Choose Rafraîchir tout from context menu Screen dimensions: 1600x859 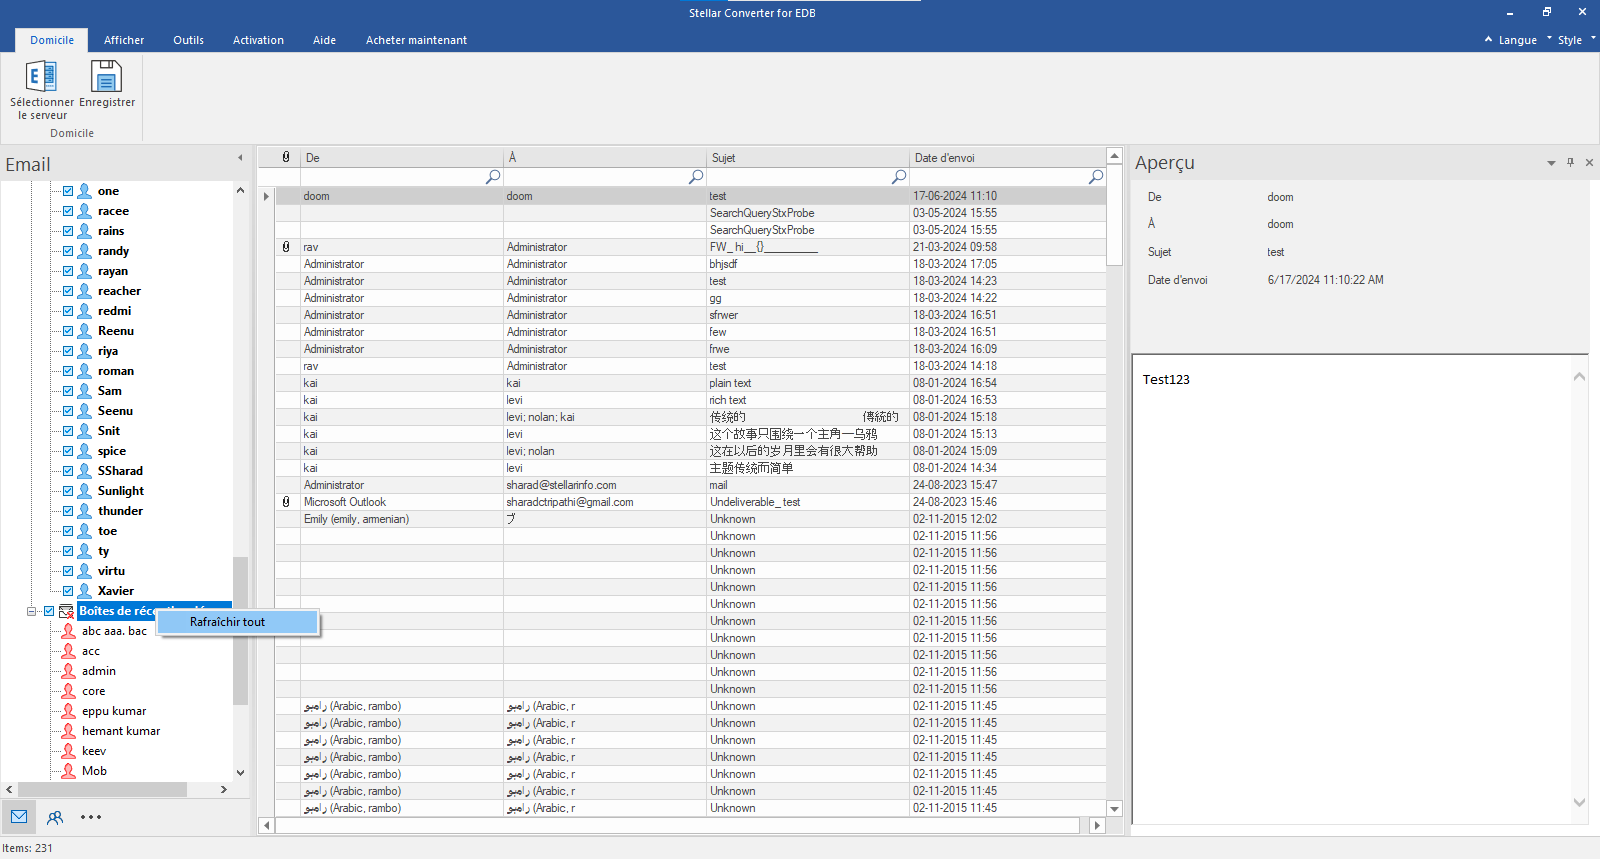tap(238, 622)
